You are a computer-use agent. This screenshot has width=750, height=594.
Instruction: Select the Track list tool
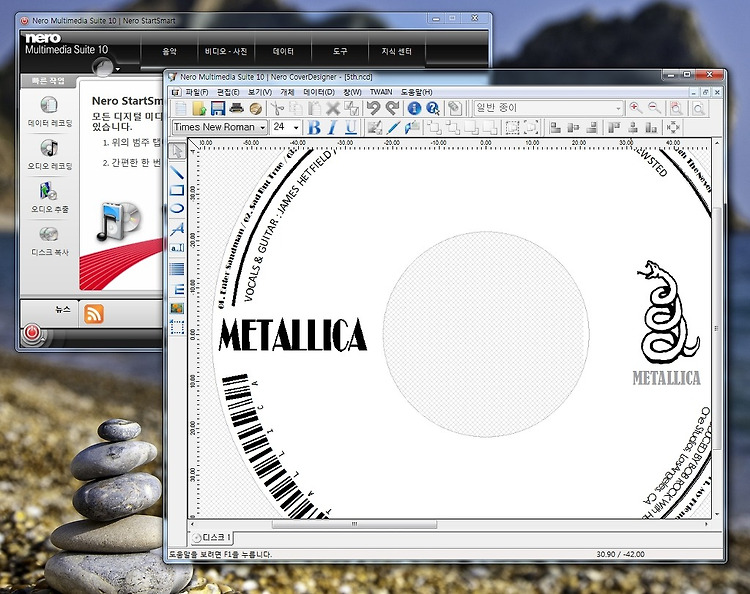177,269
